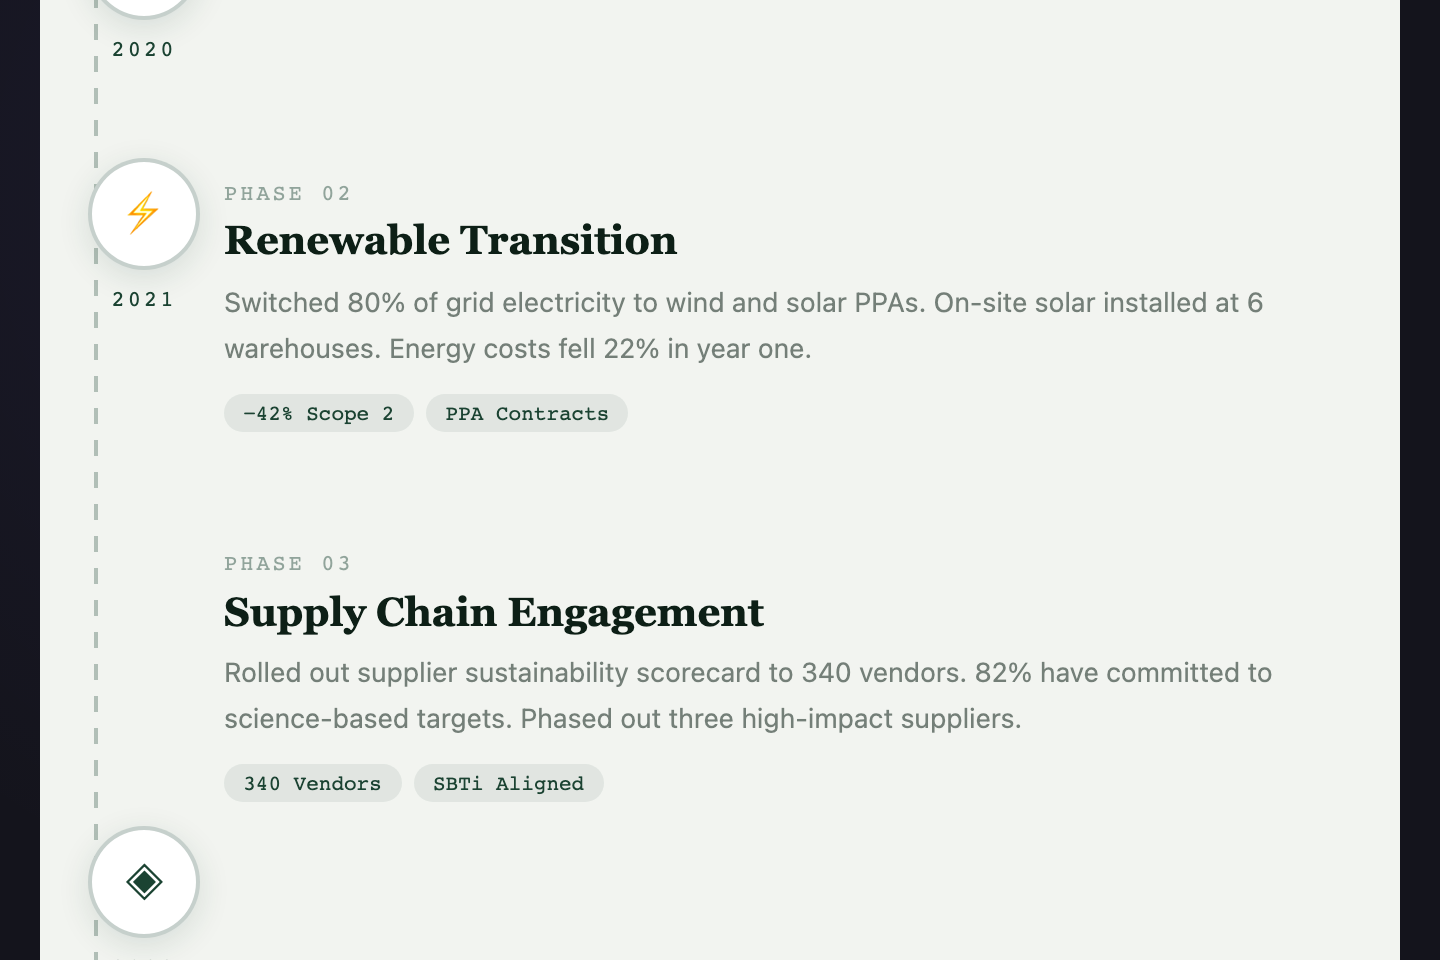Click the diamond timeline marker icon
This screenshot has width=1440, height=960.
tap(144, 882)
